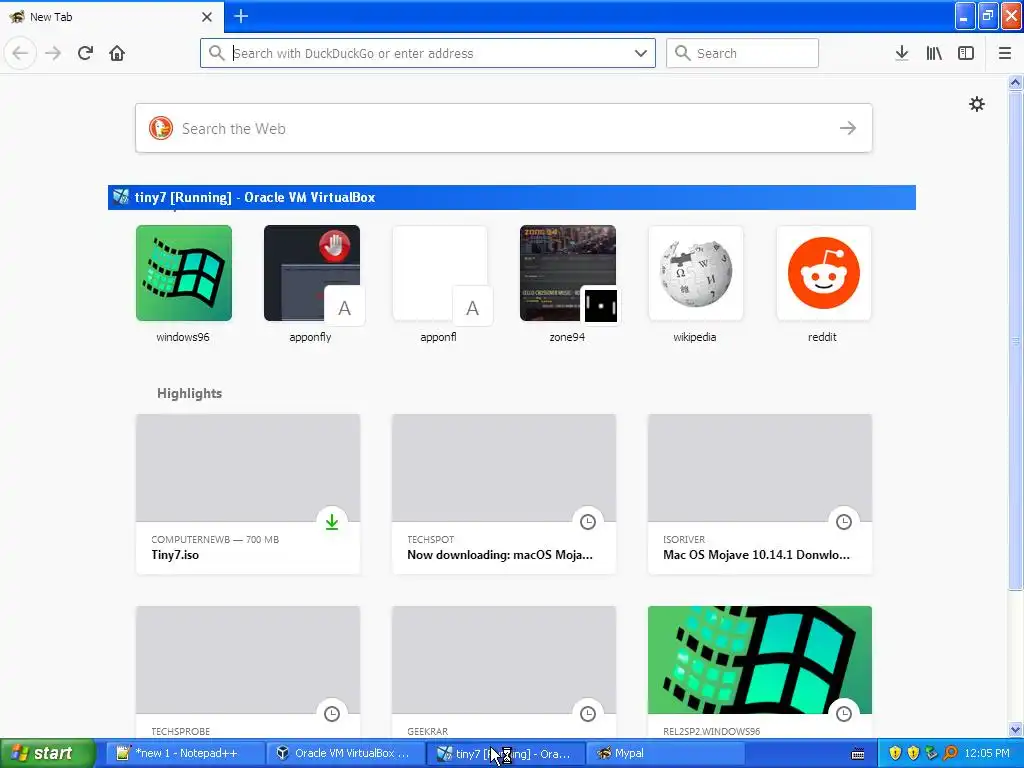Open the downloads panel arrow icon
The width and height of the screenshot is (1024, 768).
pos(902,53)
